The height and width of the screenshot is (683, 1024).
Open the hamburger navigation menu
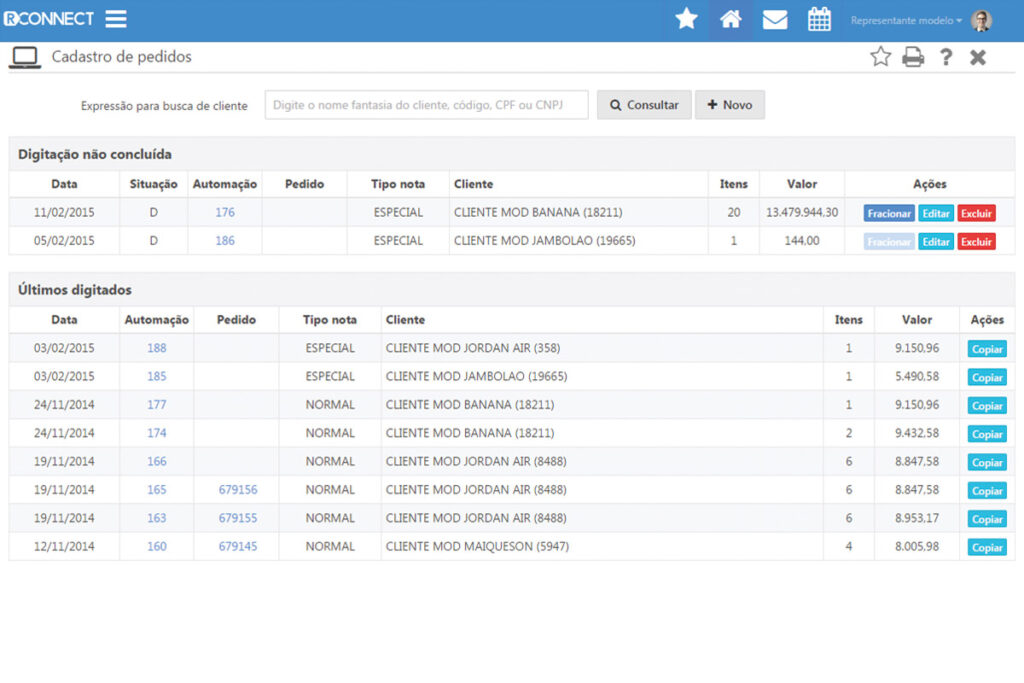tap(116, 19)
